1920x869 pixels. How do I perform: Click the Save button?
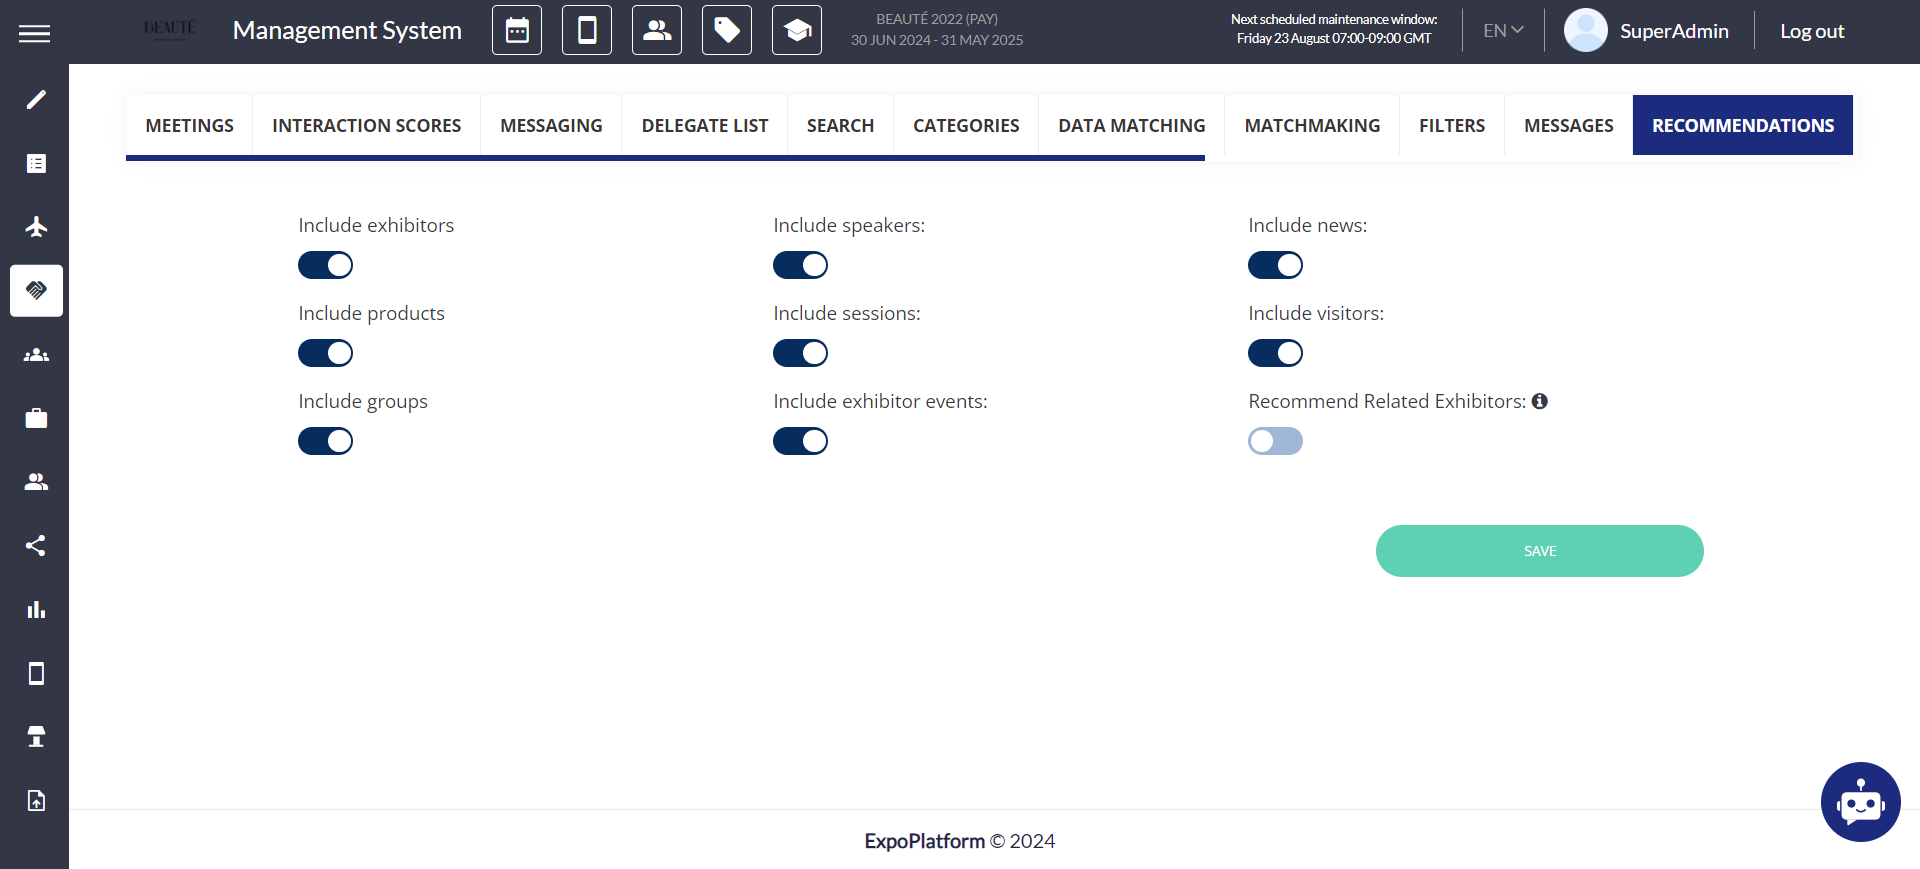tap(1540, 551)
